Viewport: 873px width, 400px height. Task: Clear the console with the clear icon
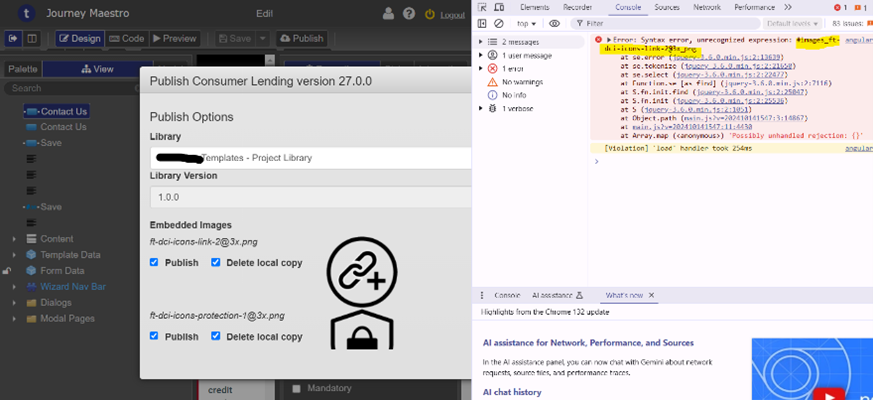498,23
